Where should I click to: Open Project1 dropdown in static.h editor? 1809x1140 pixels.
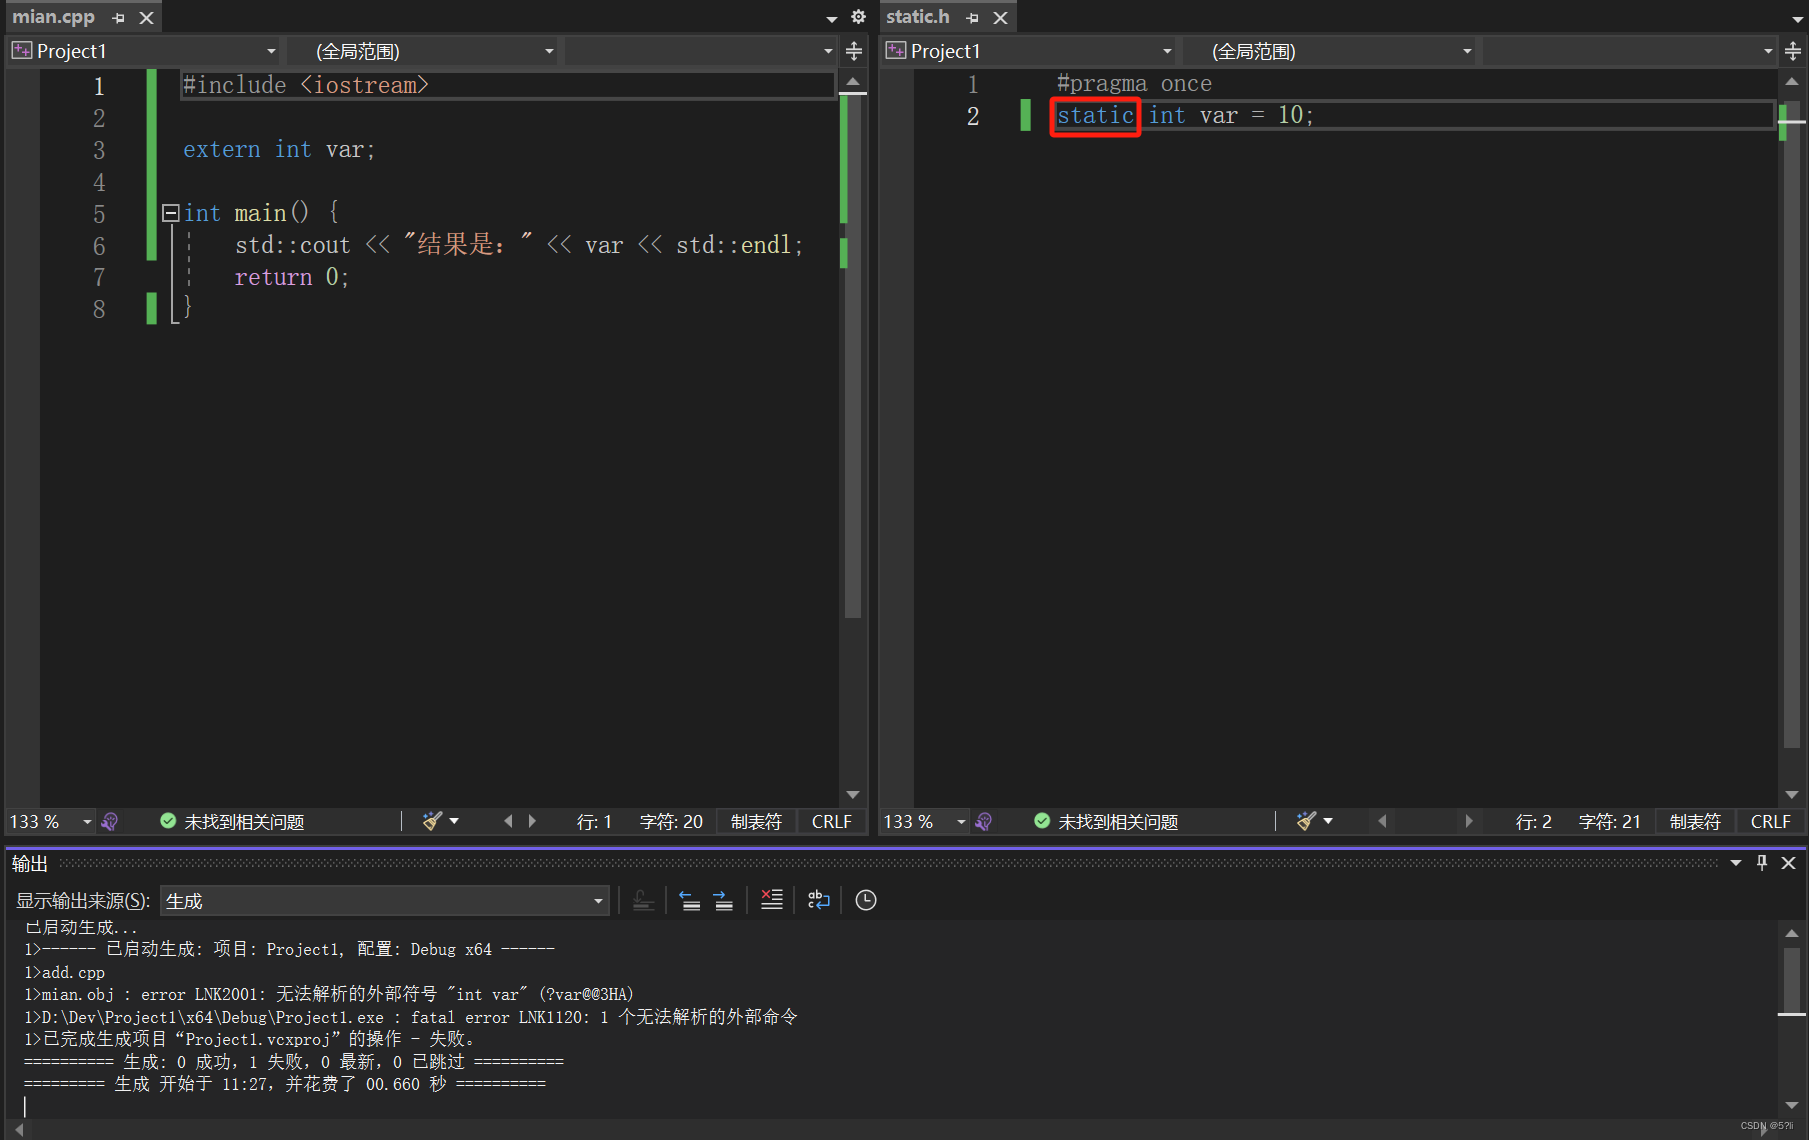click(x=1029, y=51)
